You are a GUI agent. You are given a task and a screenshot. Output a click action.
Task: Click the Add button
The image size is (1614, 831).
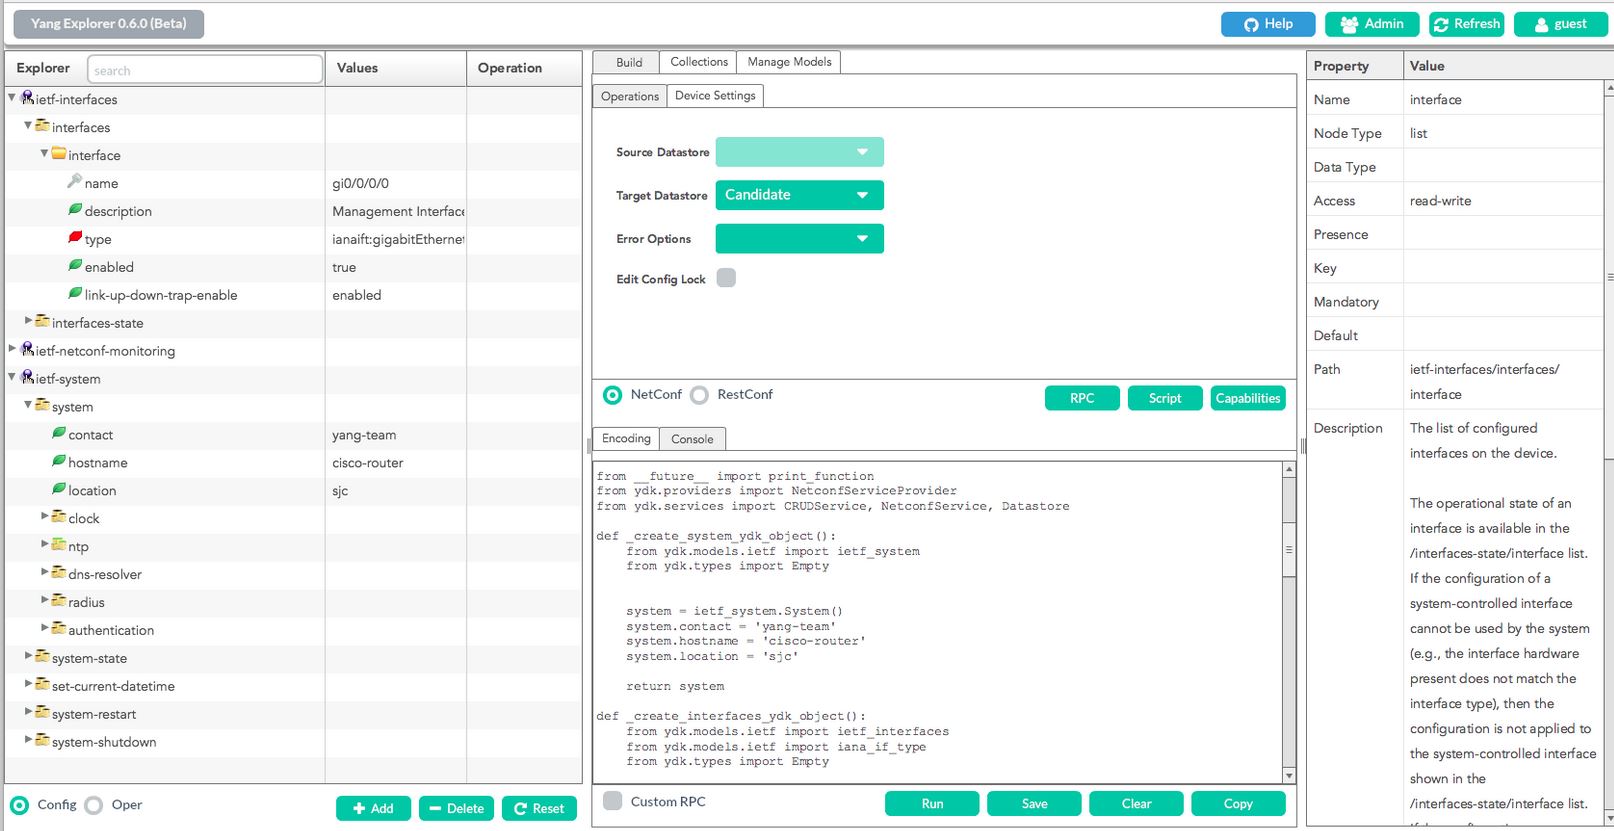tap(373, 808)
